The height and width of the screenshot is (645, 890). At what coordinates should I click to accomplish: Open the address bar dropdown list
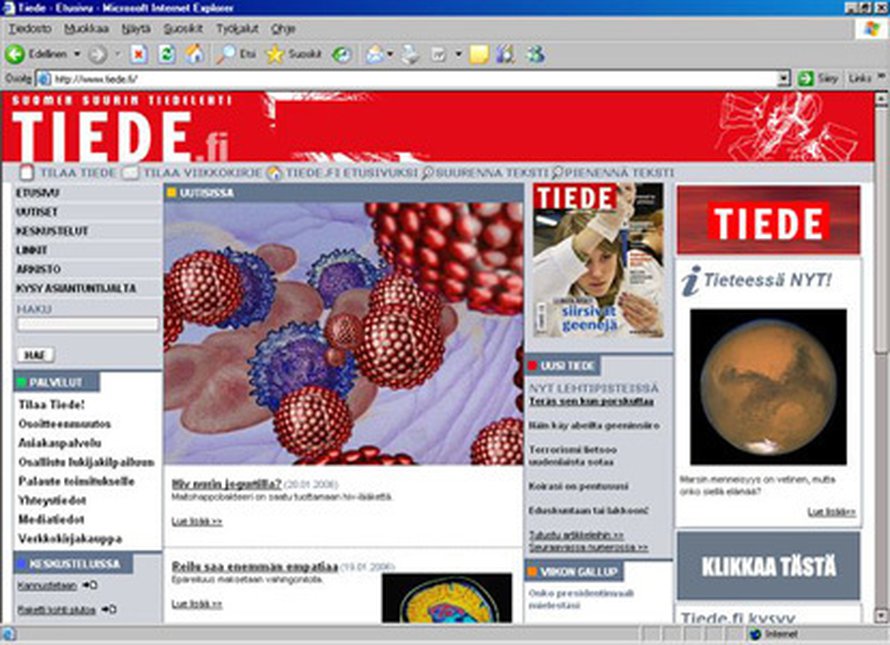point(784,78)
